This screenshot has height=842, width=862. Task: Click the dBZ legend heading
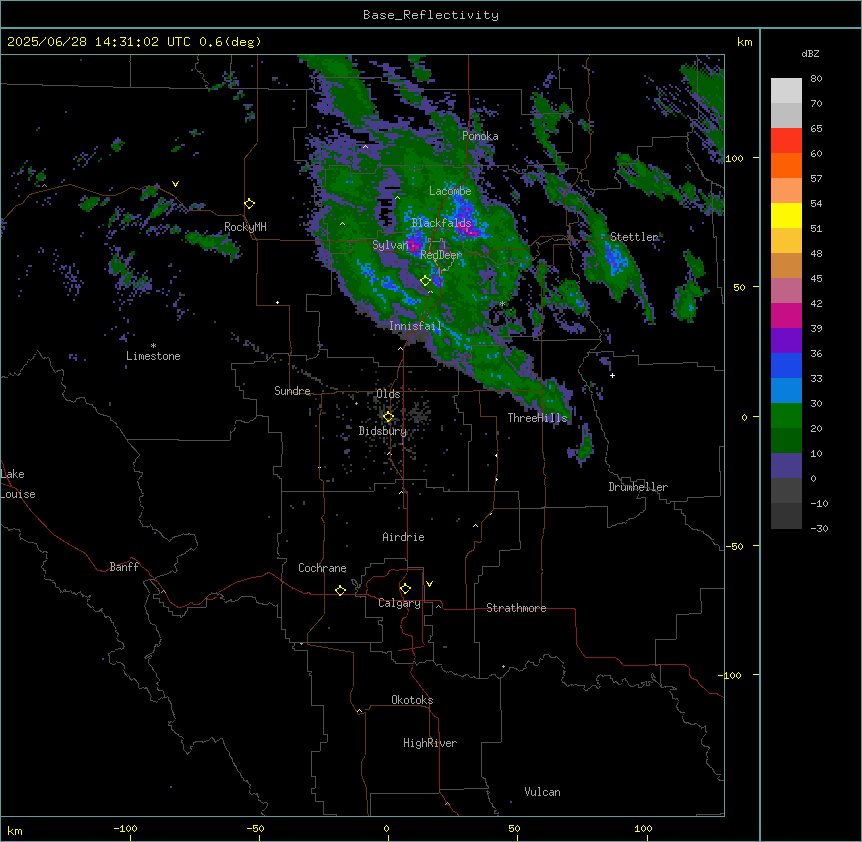click(x=810, y=53)
